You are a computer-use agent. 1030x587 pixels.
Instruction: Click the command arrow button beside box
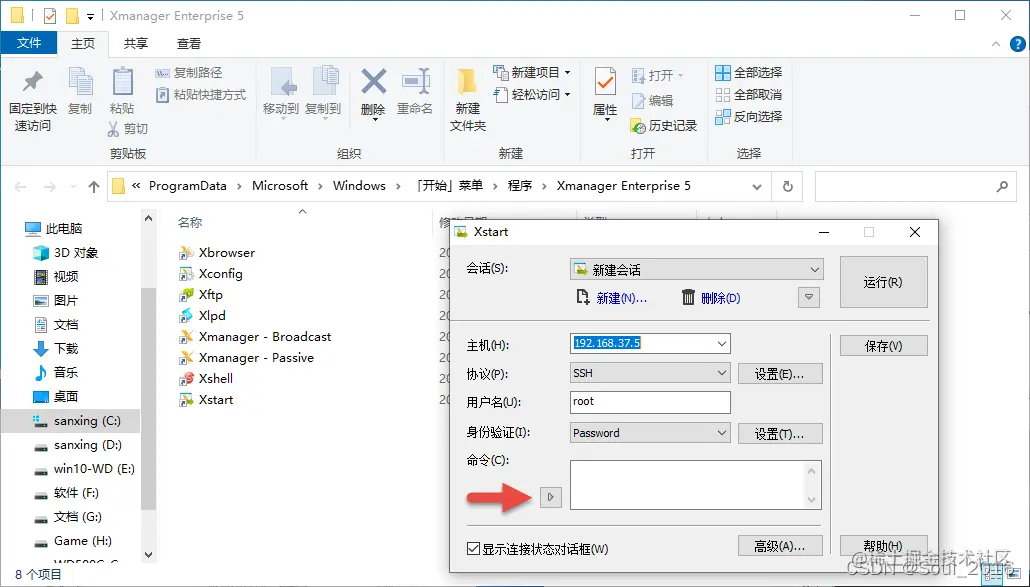(x=550, y=497)
